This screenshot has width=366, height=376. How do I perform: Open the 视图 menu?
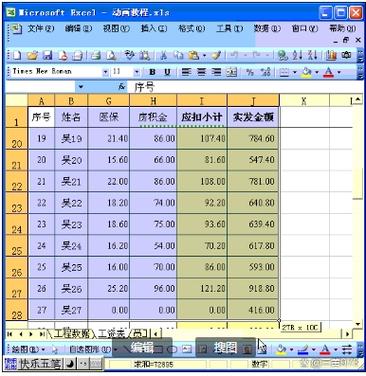(x=116, y=29)
